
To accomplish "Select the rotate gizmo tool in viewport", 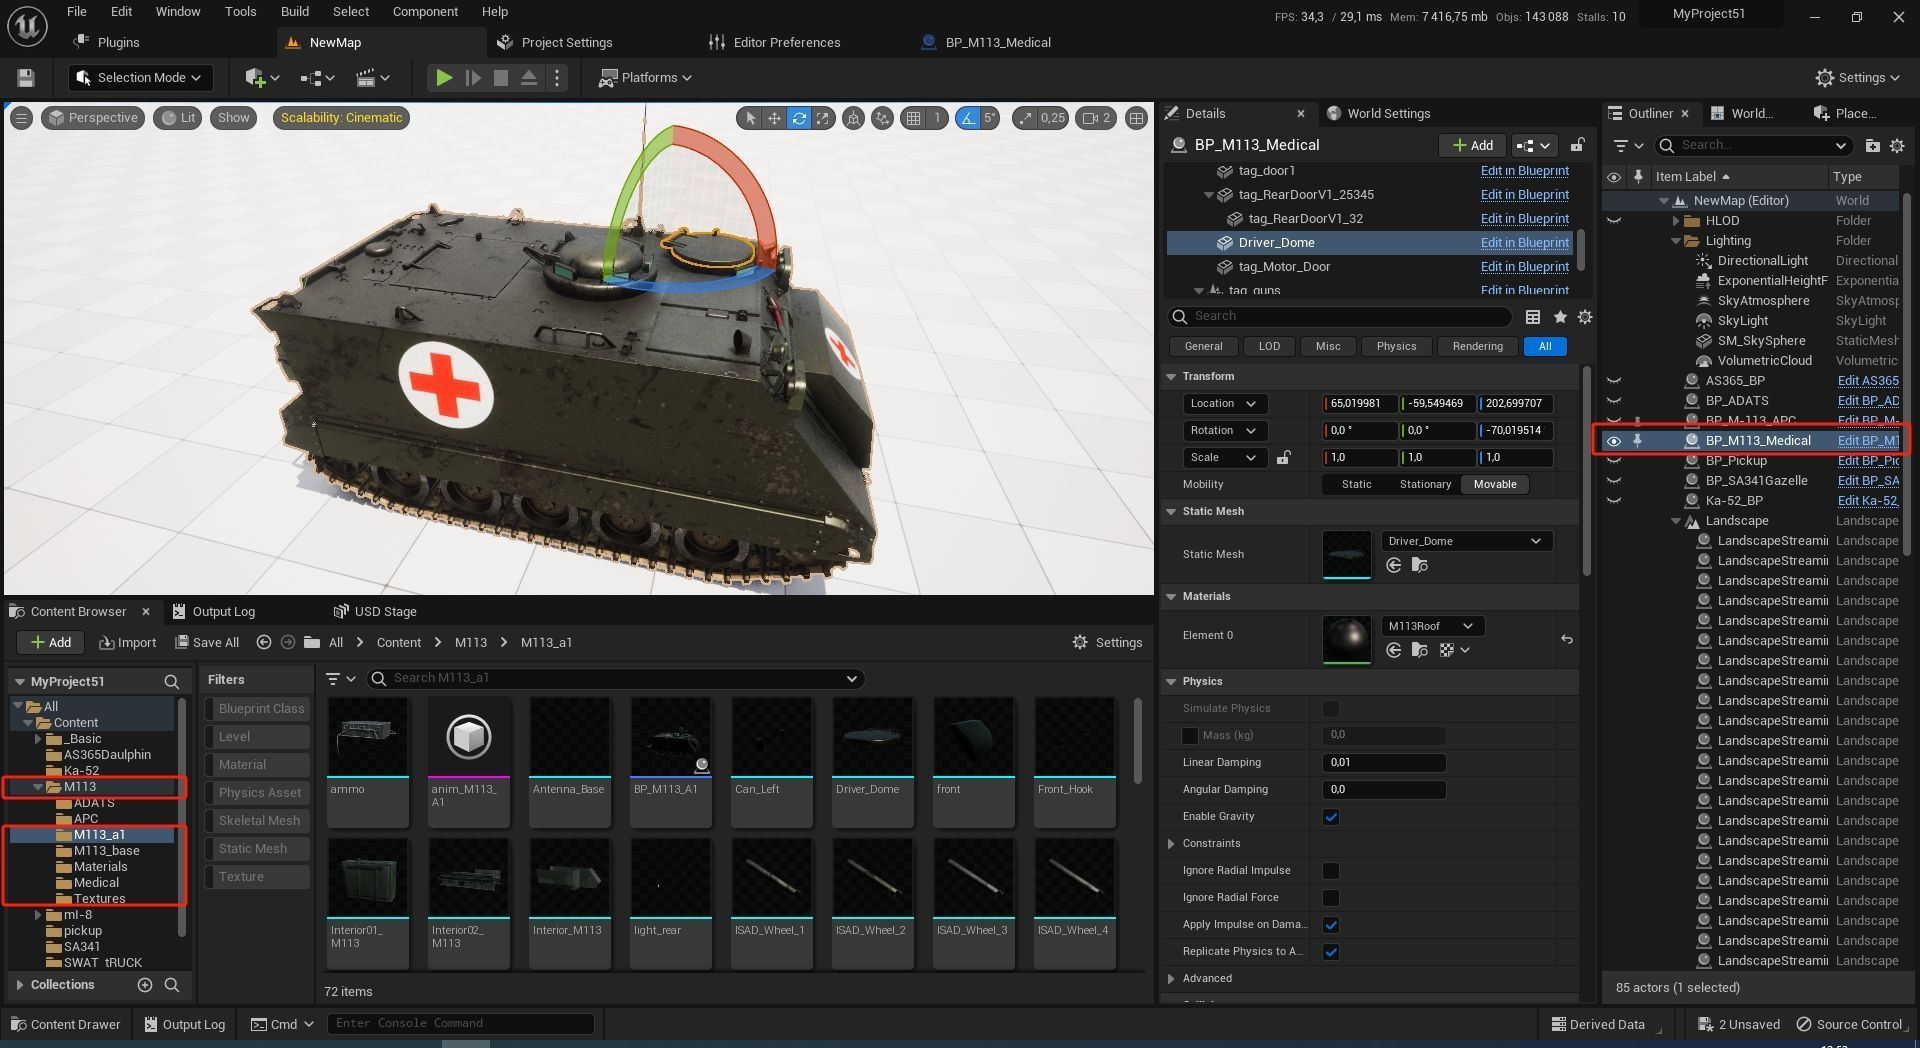I will (798, 118).
